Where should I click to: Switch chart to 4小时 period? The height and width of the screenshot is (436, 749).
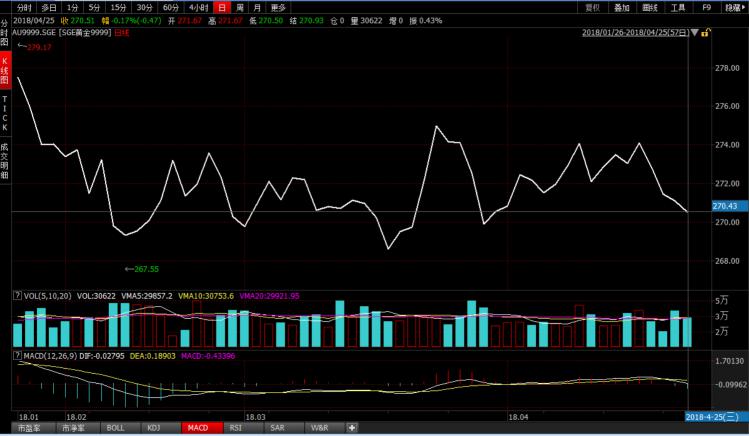click(198, 7)
